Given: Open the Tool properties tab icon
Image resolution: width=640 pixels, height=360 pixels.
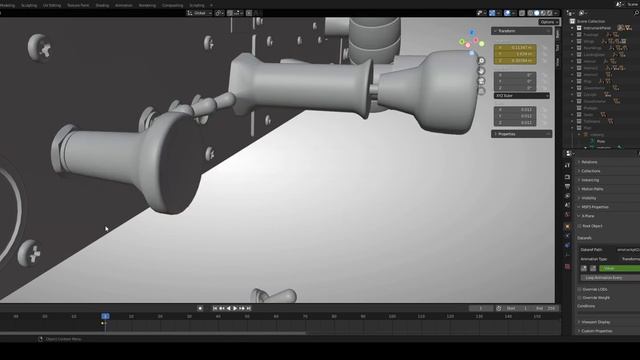Looking at the screenshot, I should tap(567, 165).
